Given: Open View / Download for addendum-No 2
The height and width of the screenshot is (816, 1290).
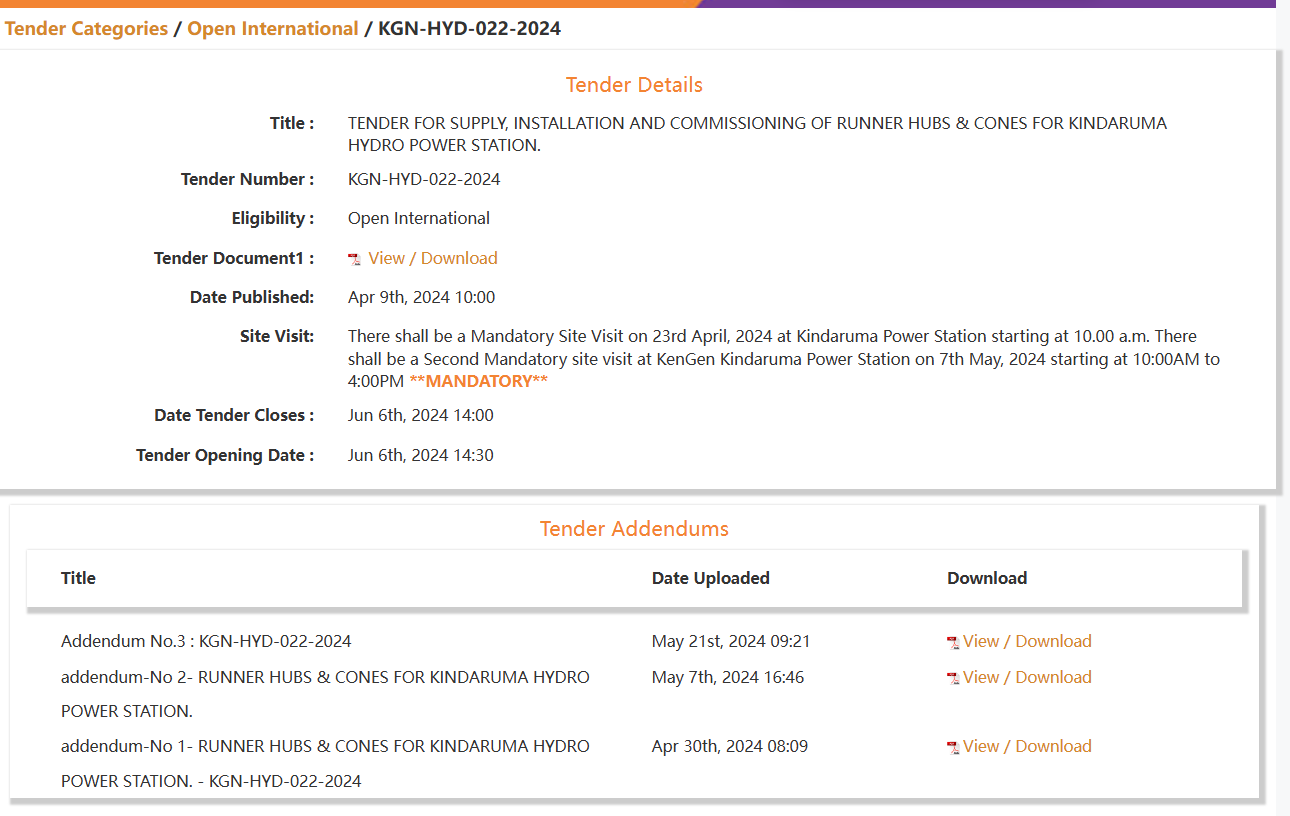Looking at the screenshot, I should 1027,677.
